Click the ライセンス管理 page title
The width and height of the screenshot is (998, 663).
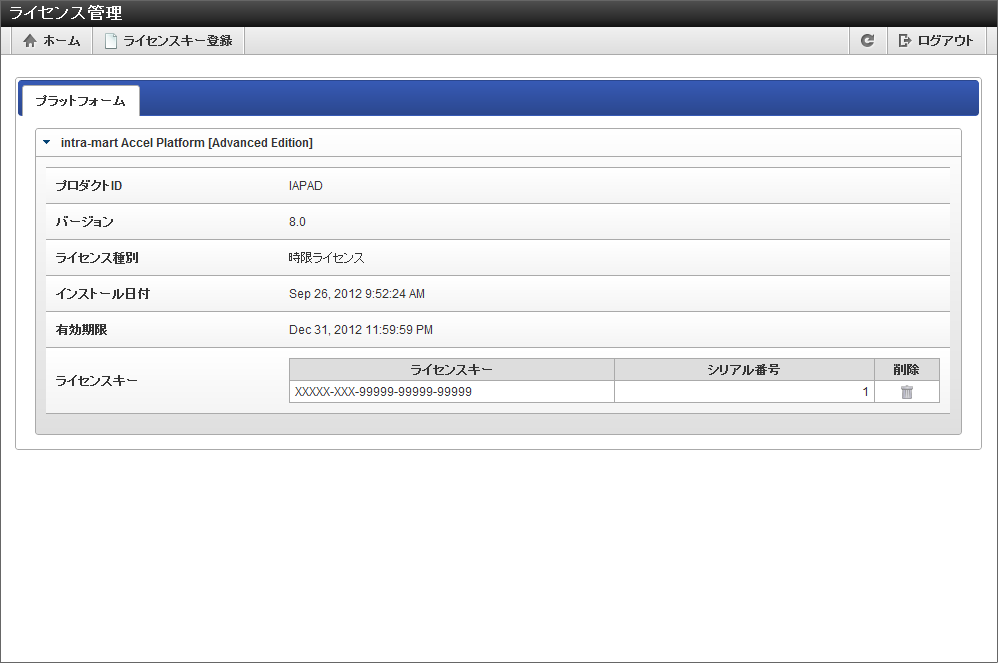point(65,13)
